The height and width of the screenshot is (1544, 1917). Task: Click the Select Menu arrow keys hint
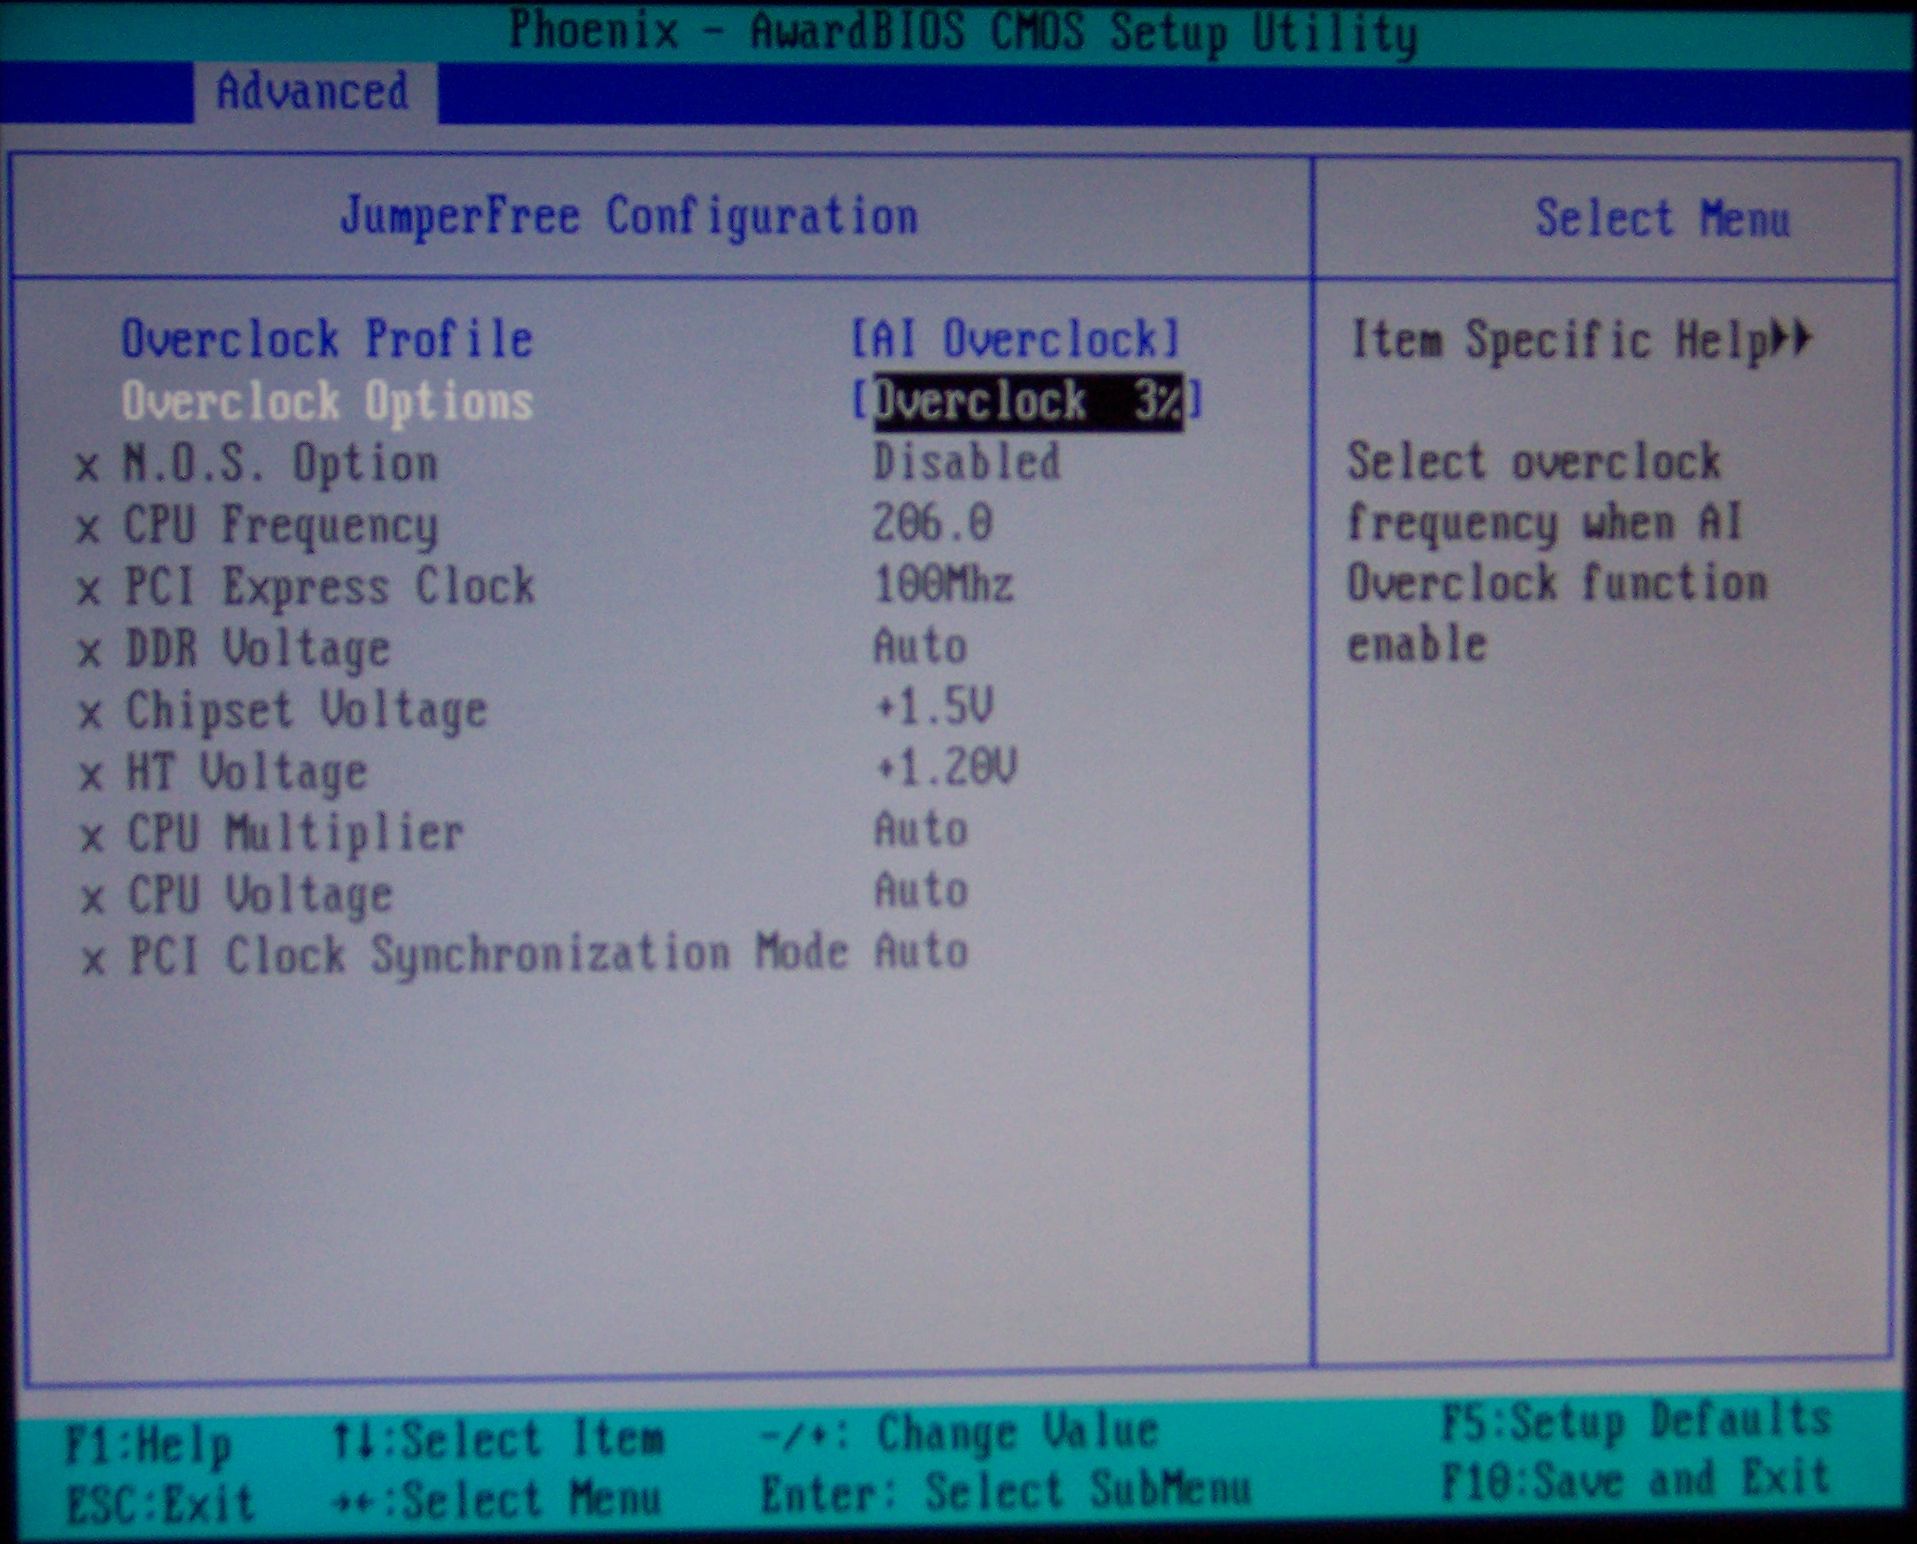(x=497, y=1500)
